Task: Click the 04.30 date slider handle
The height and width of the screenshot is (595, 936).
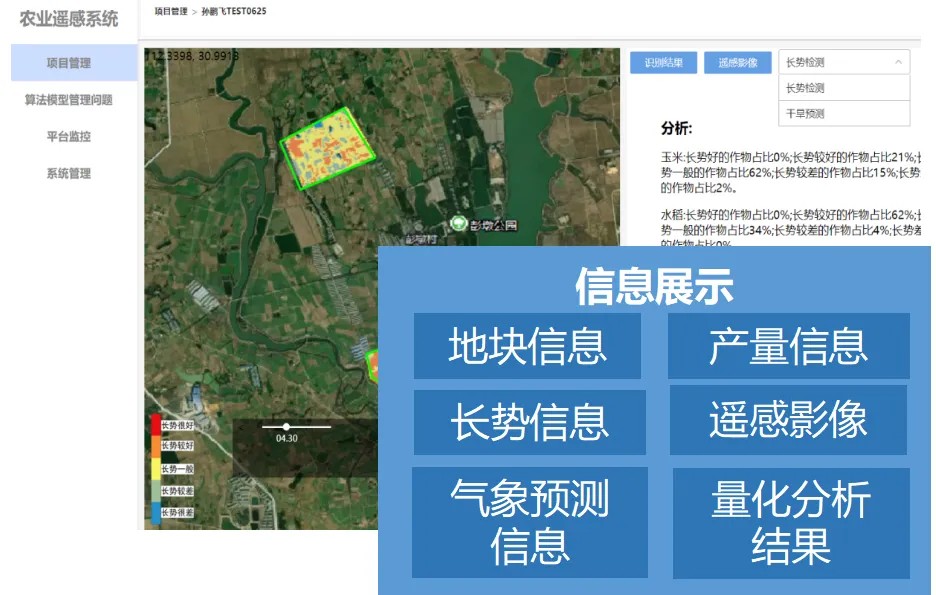Action: (287, 427)
